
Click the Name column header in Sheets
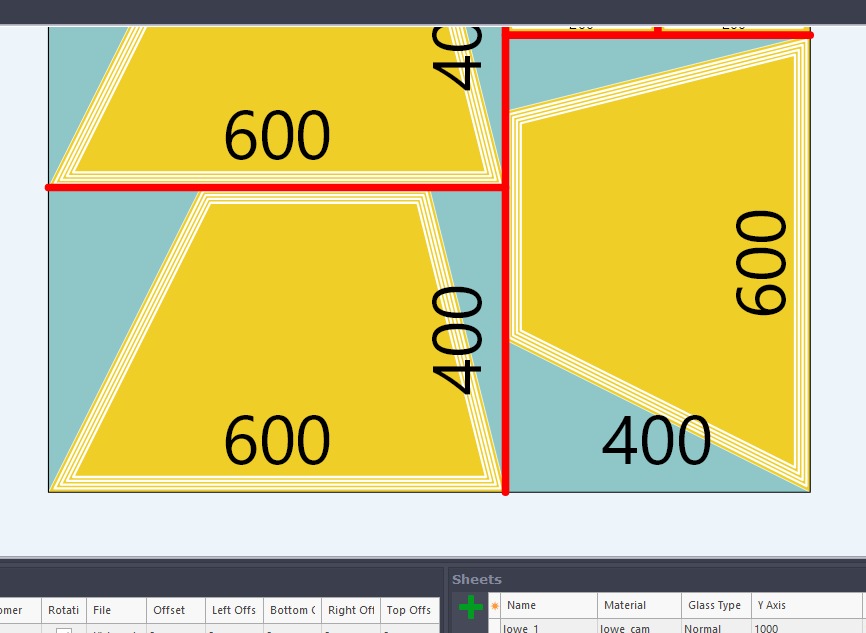tap(548, 605)
